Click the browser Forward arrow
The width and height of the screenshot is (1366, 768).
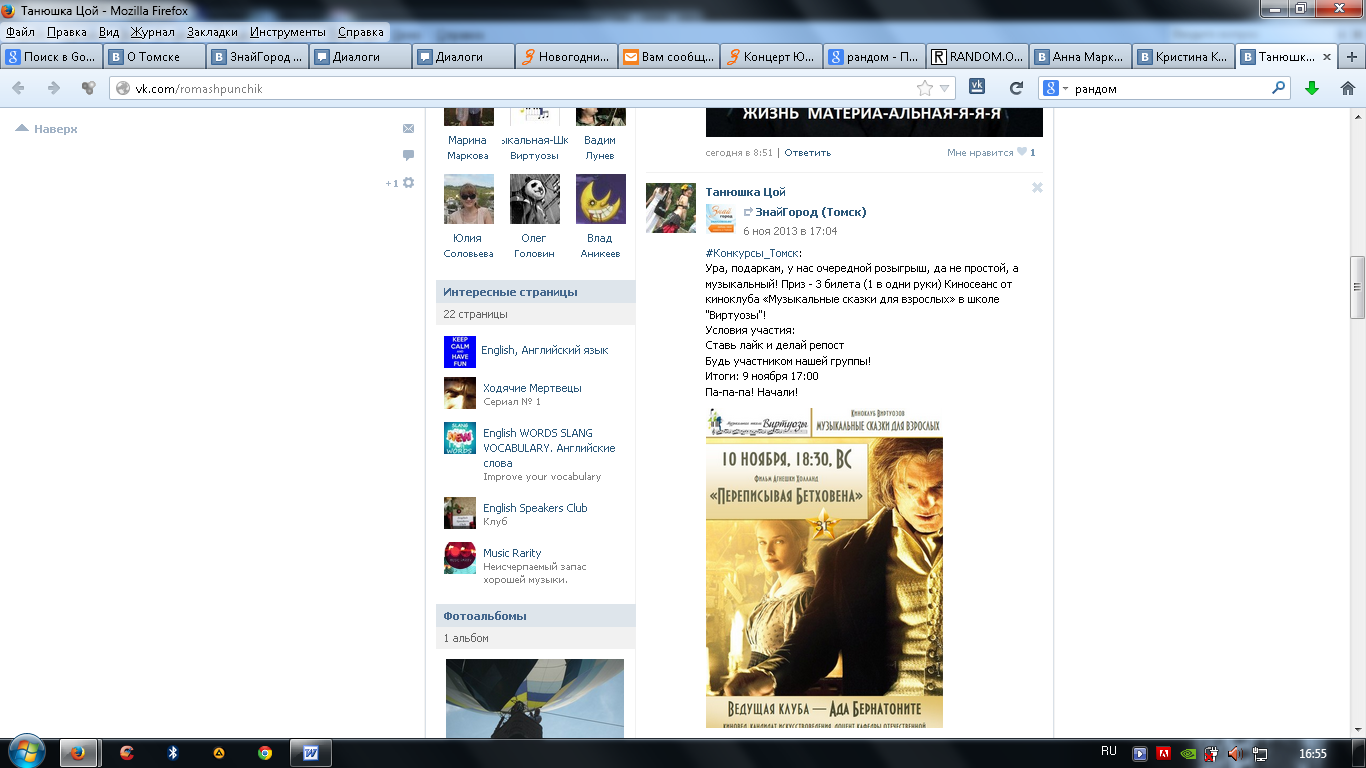[54, 88]
